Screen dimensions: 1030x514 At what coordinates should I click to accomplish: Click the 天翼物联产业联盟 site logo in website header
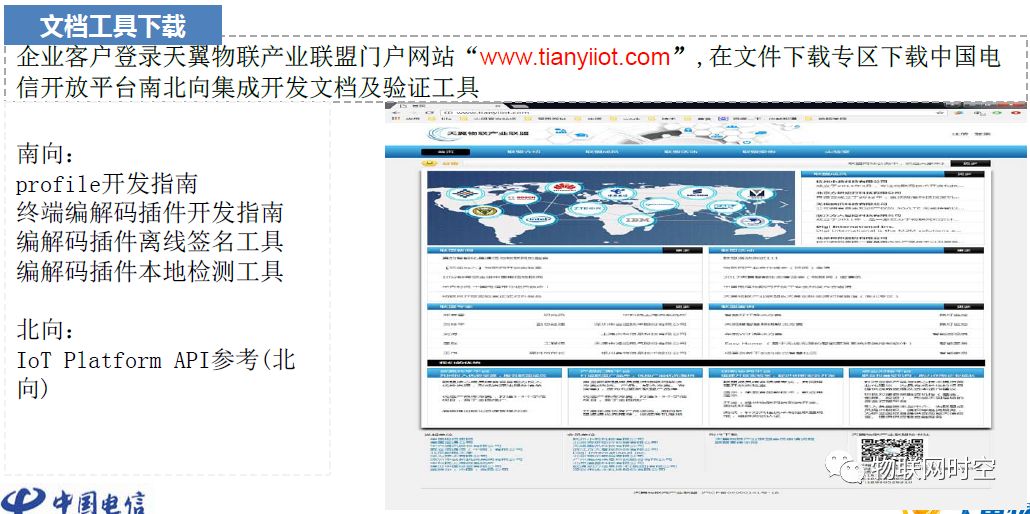click(x=480, y=132)
